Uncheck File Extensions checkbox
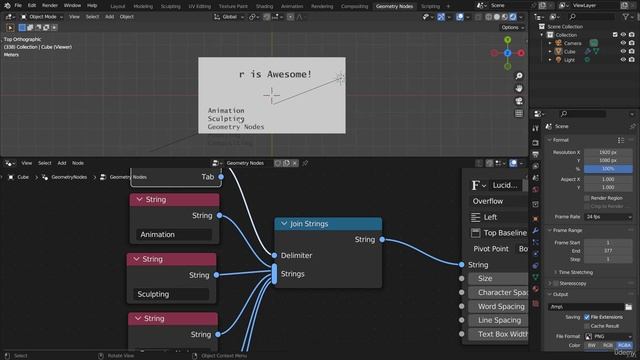Viewport: 640px width, 360px height. tap(587, 317)
